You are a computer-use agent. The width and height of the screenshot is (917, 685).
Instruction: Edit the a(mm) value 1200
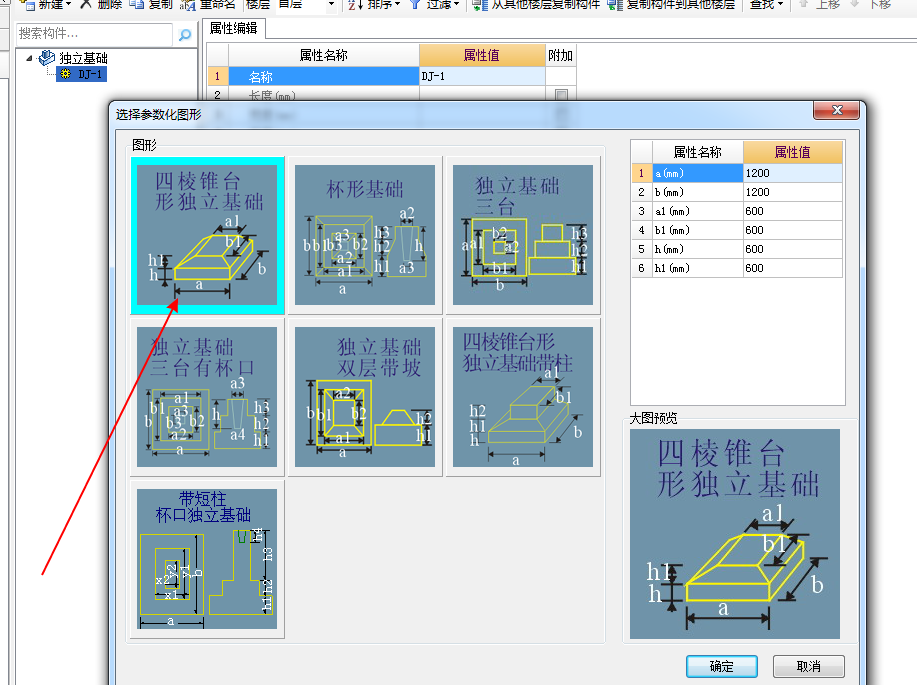coord(792,173)
